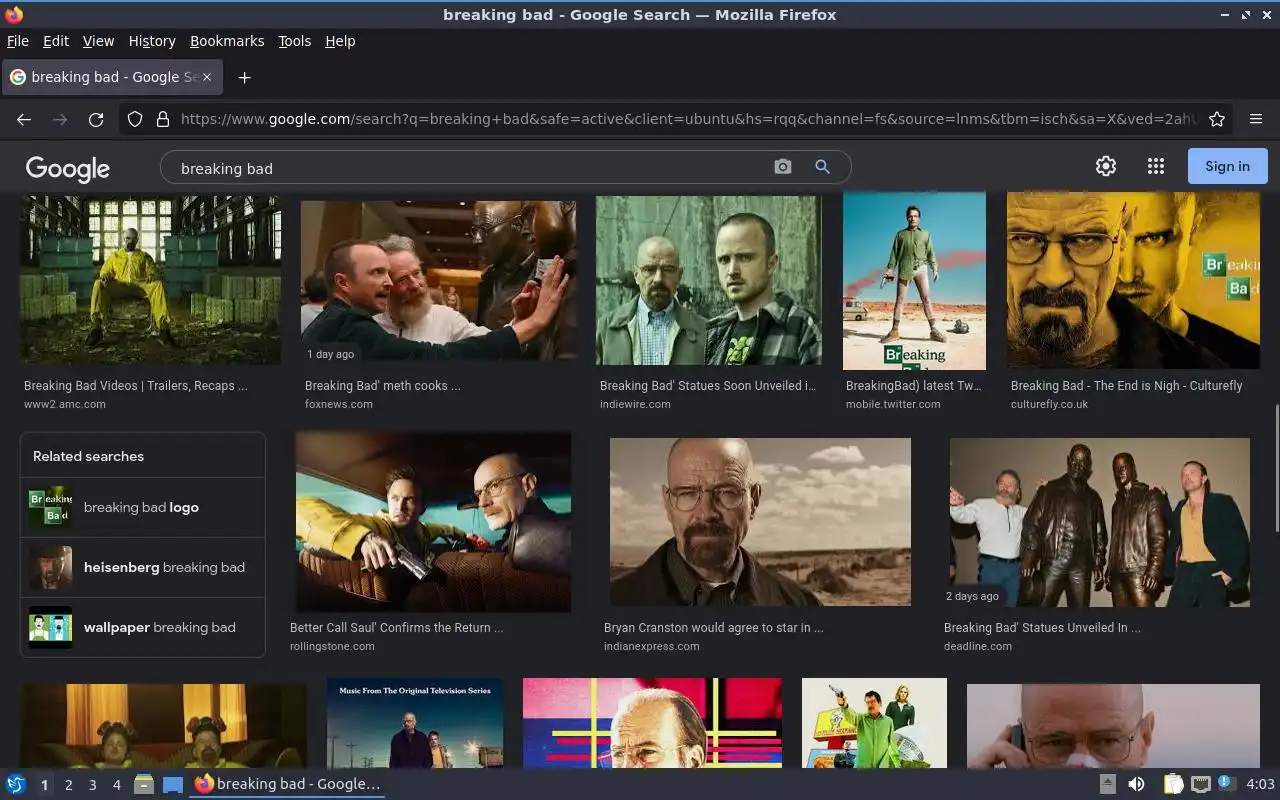Open tracking protection shield icon
This screenshot has height=800, width=1280.
click(x=135, y=119)
